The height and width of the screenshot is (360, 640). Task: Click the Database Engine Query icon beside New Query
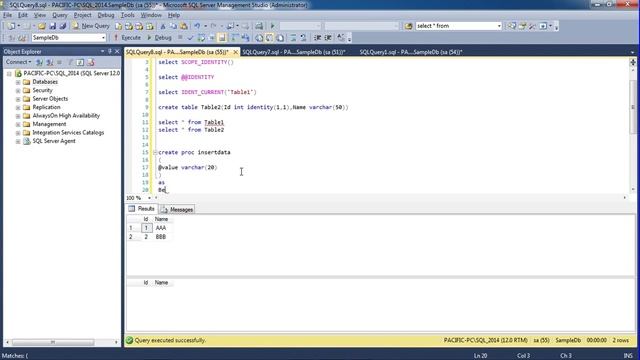pyautogui.click(x=118, y=26)
